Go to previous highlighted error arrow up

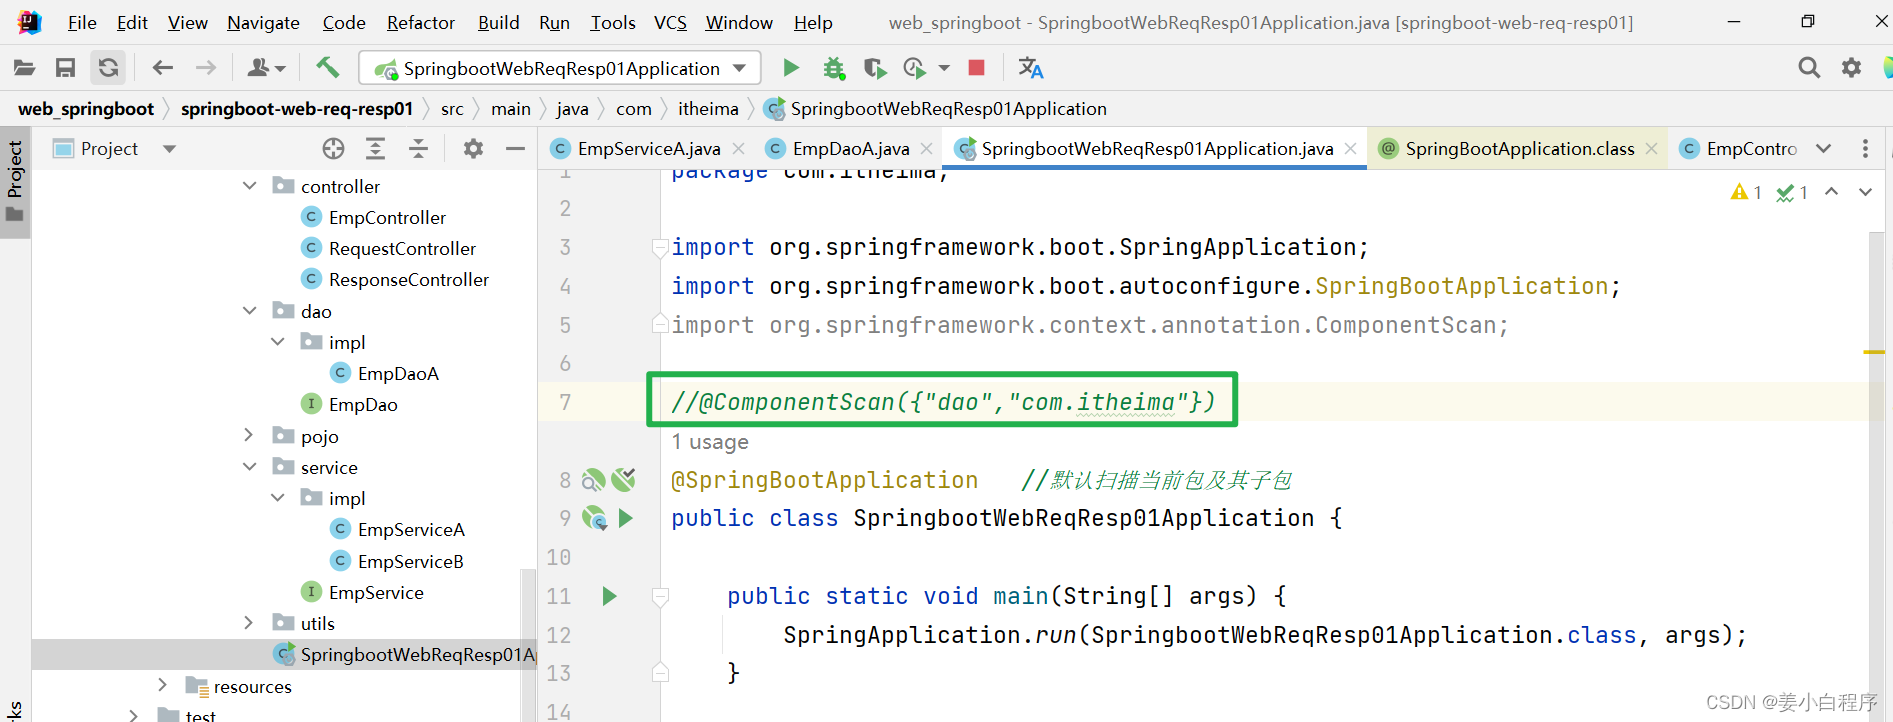click(x=1831, y=192)
